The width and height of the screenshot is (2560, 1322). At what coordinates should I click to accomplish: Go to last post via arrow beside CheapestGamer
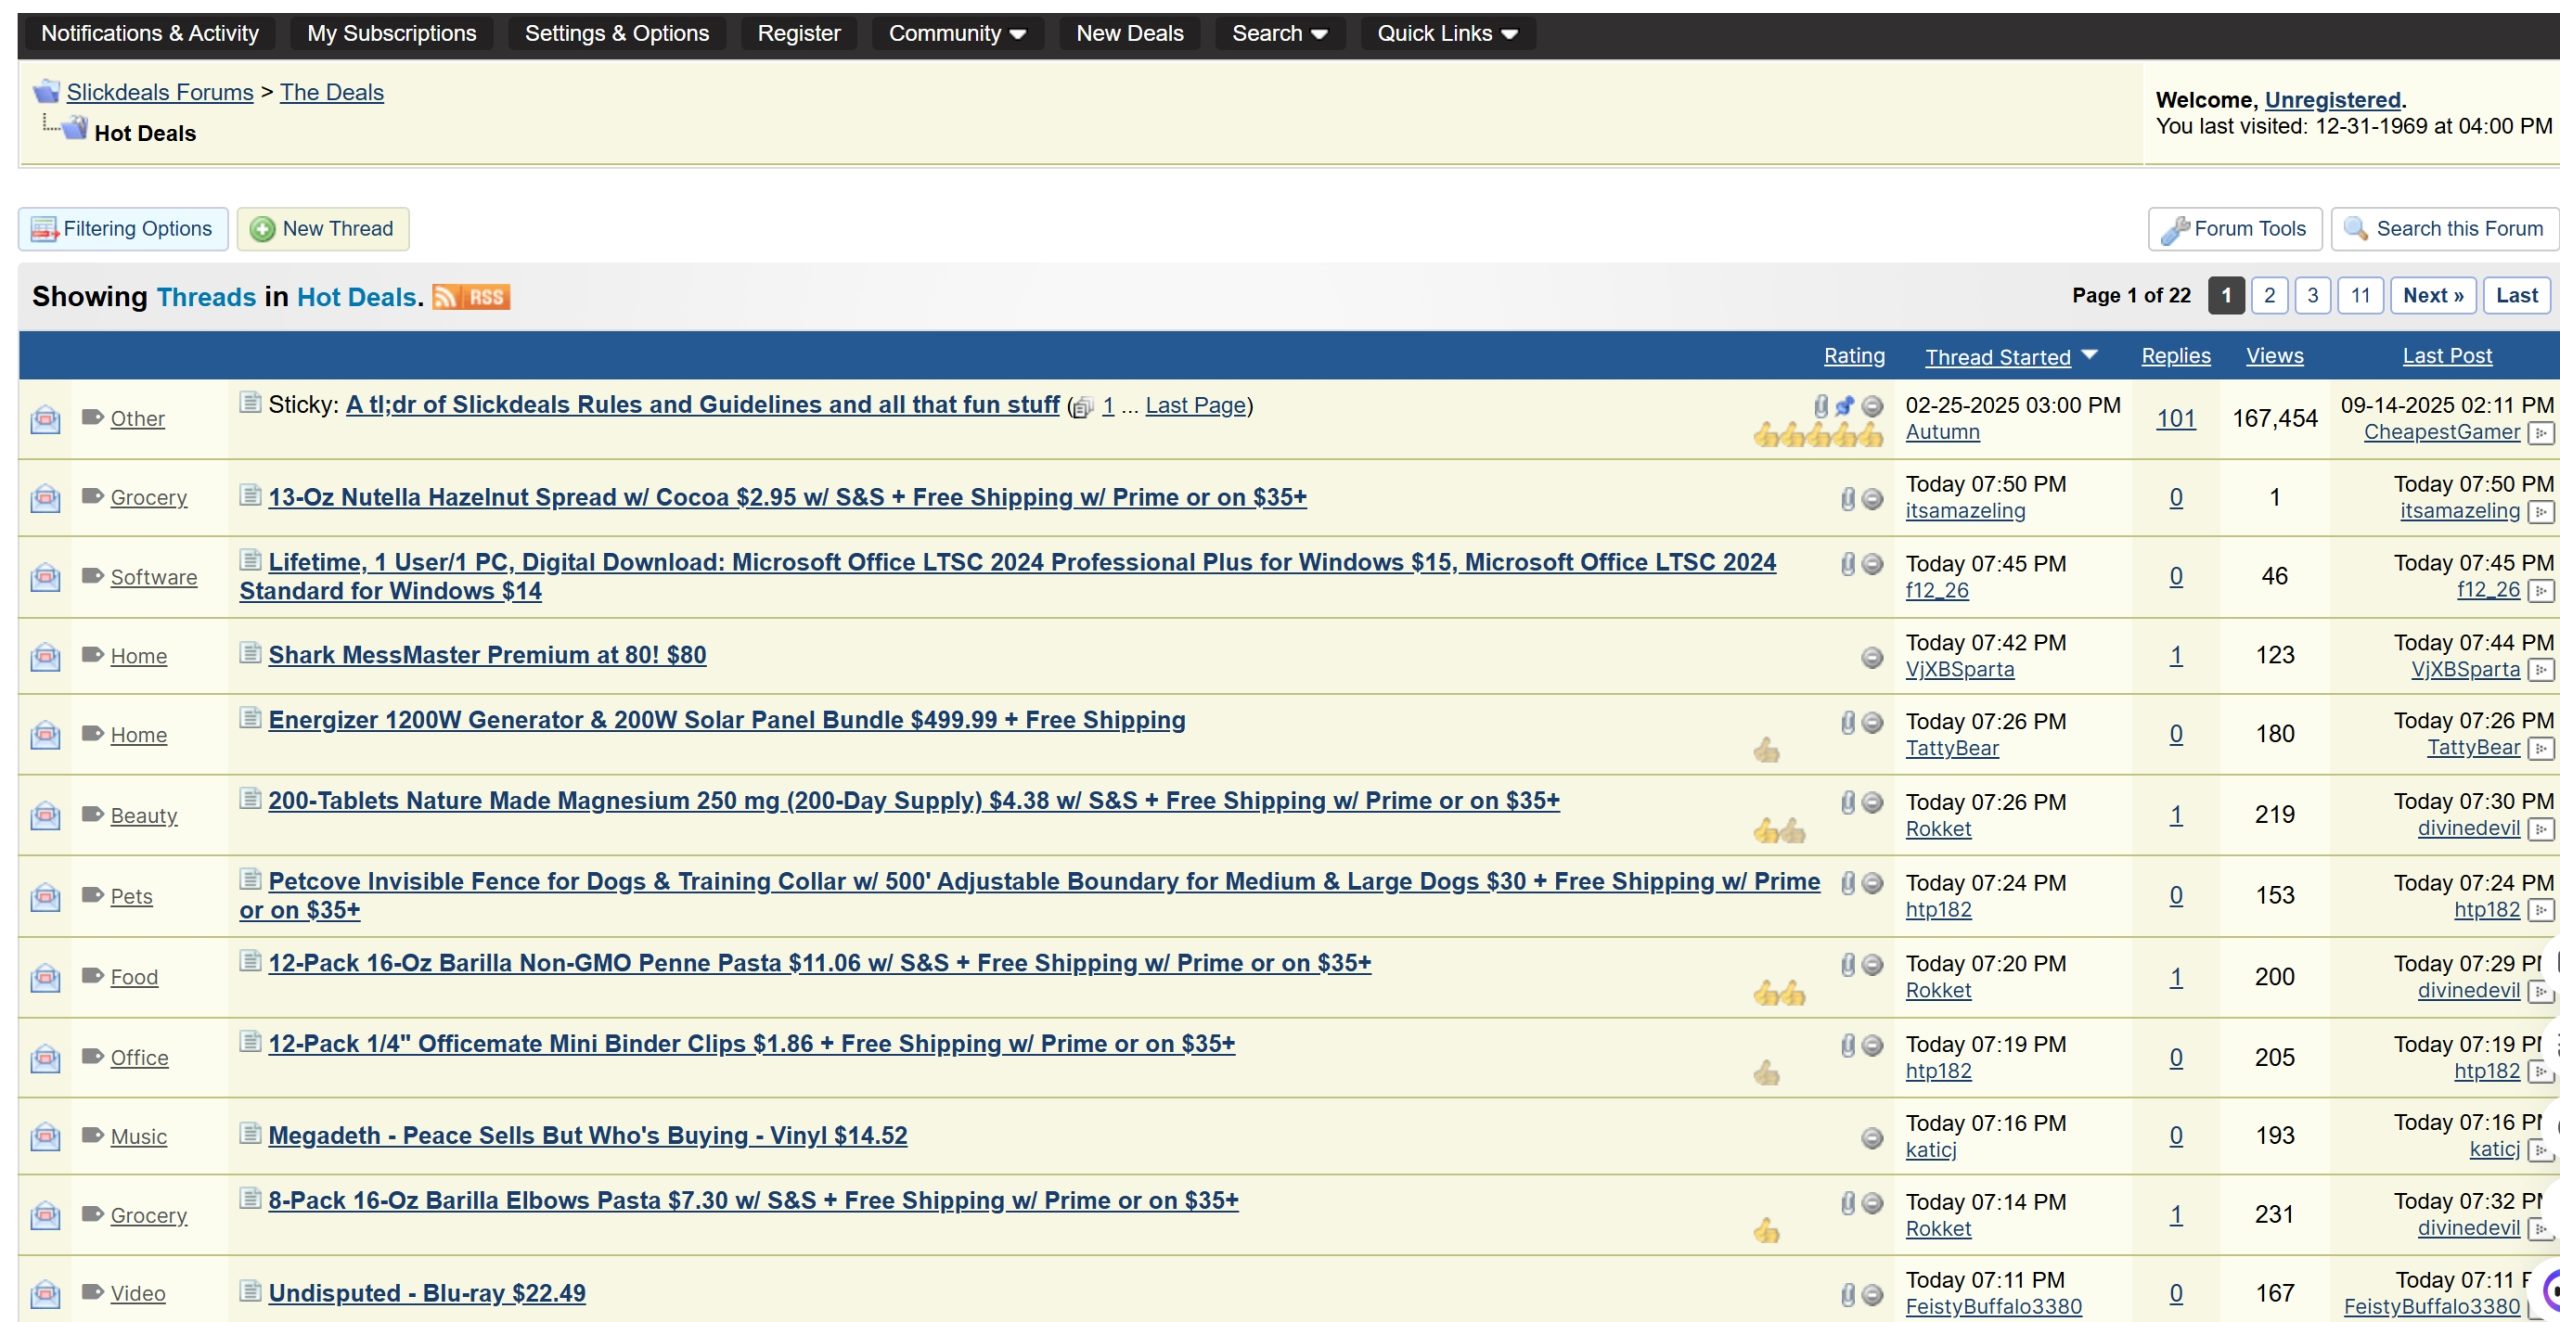tap(2541, 433)
